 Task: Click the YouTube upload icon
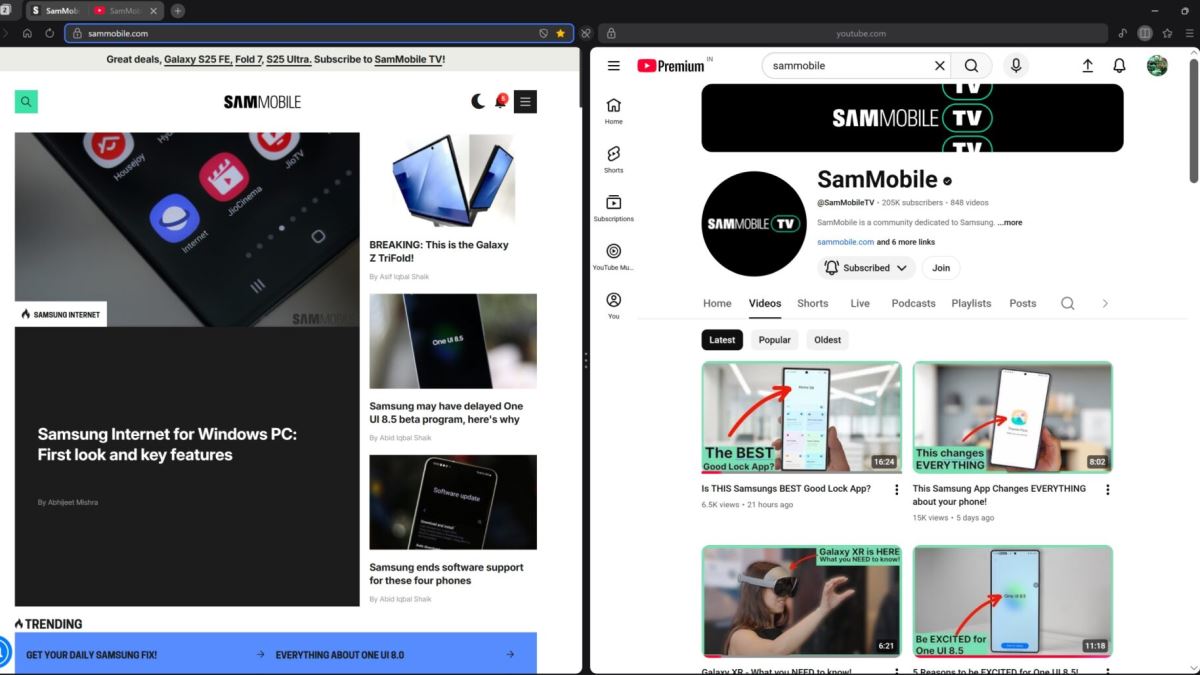tap(1087, 66)
